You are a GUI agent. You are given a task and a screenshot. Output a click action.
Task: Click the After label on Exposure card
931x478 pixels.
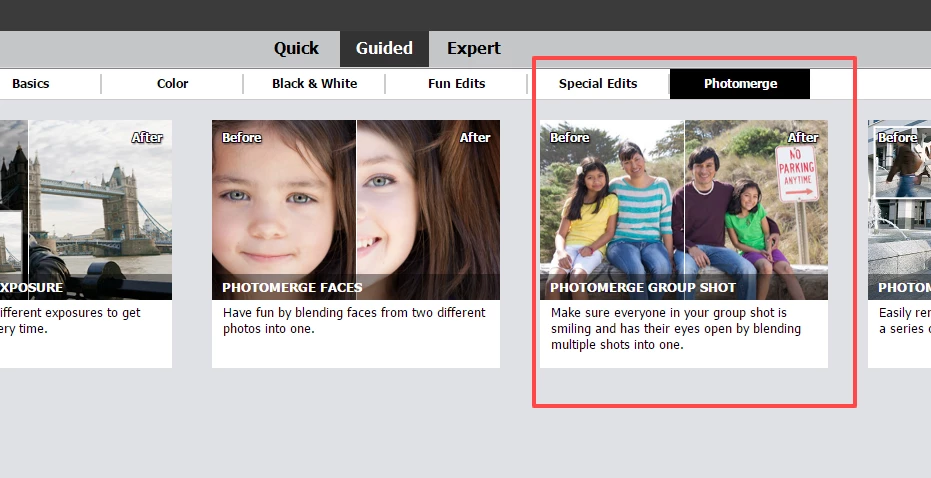147,138
